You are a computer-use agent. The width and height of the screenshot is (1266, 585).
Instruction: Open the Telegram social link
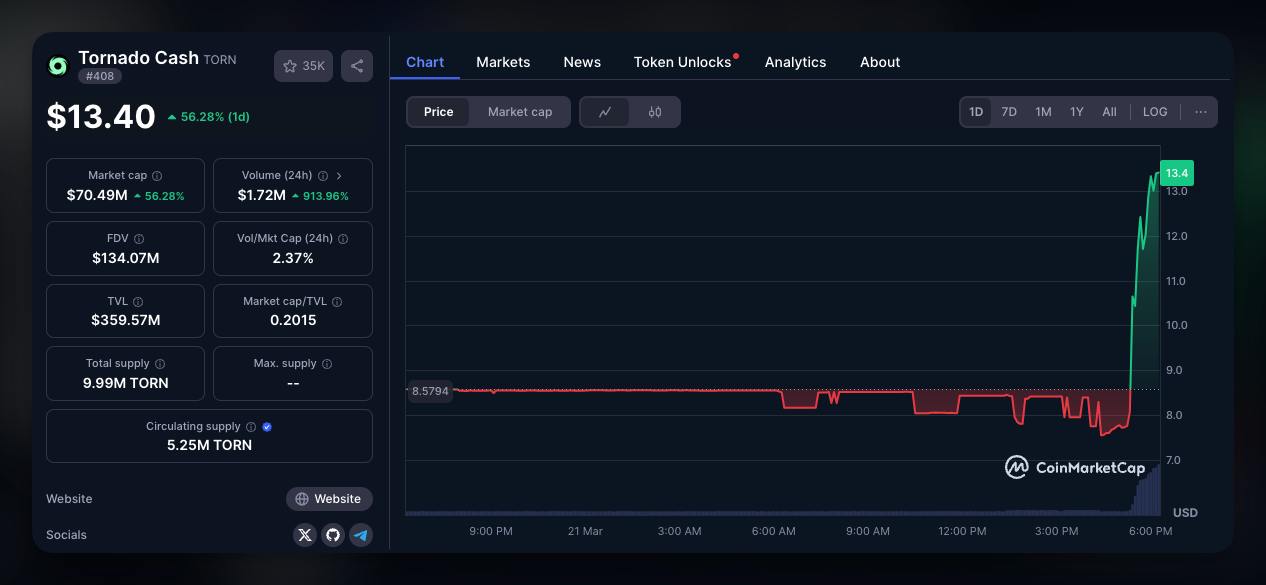pos(361,535)
